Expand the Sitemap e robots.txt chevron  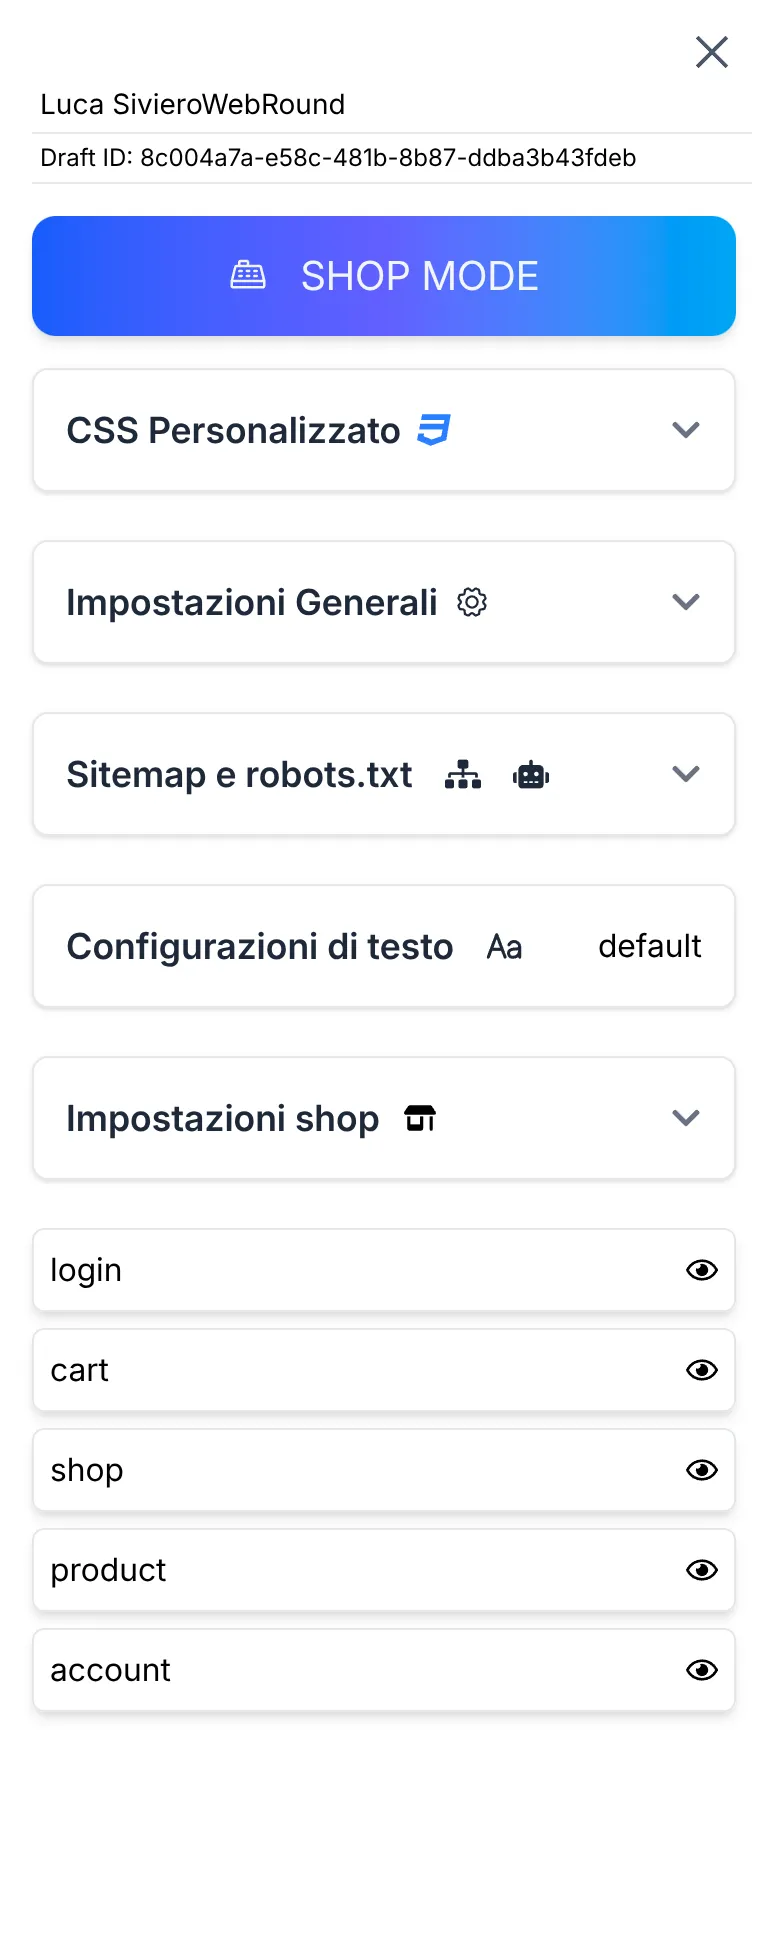(686, 774)
